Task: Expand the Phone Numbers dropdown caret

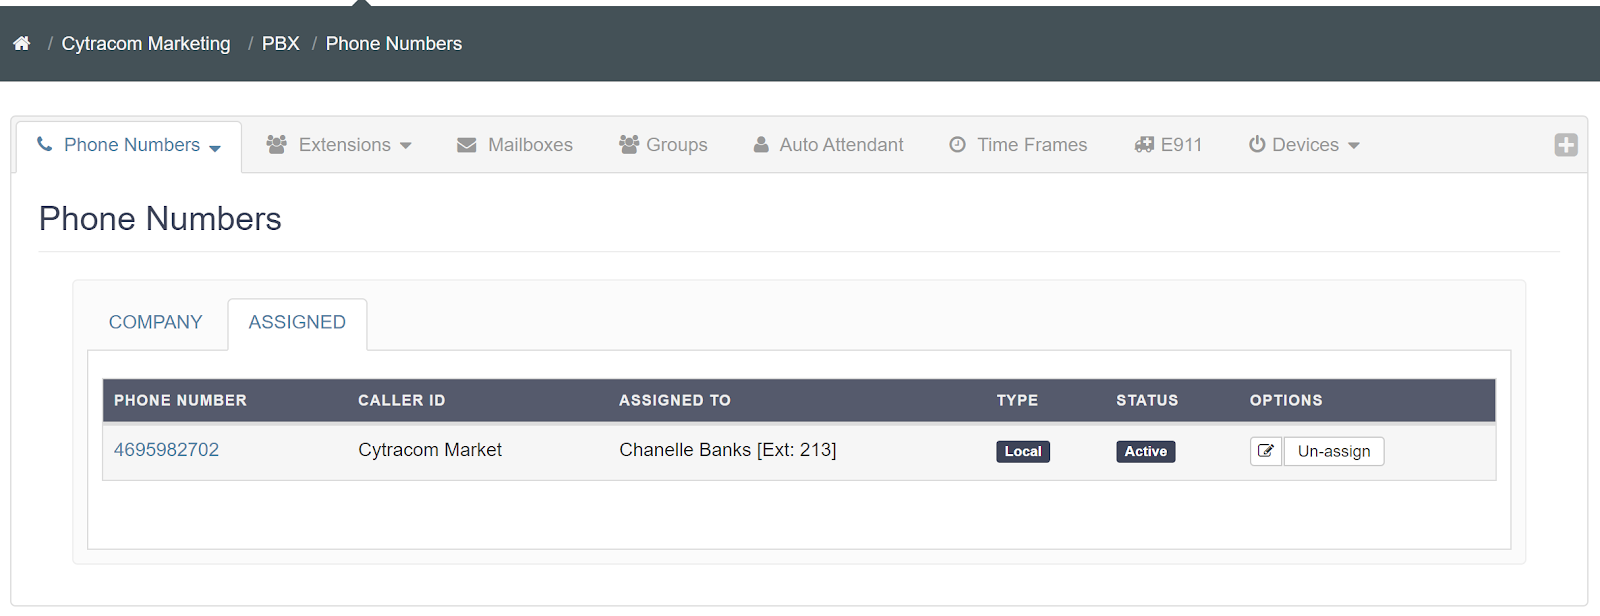Action: pyautogui.click(x=215, y=148)
